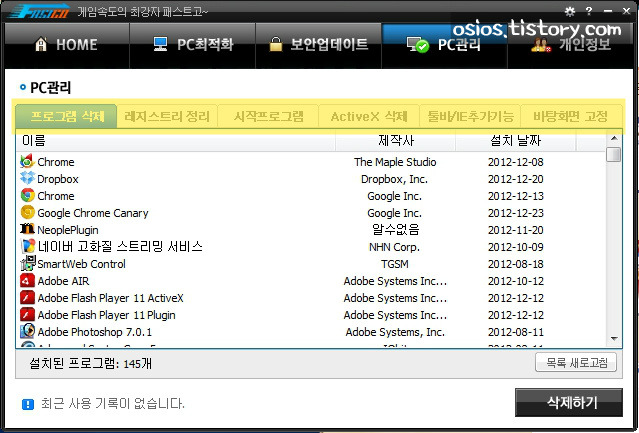
Task: Click the 알수없음 publisher cell
Action: pos(395,230)
